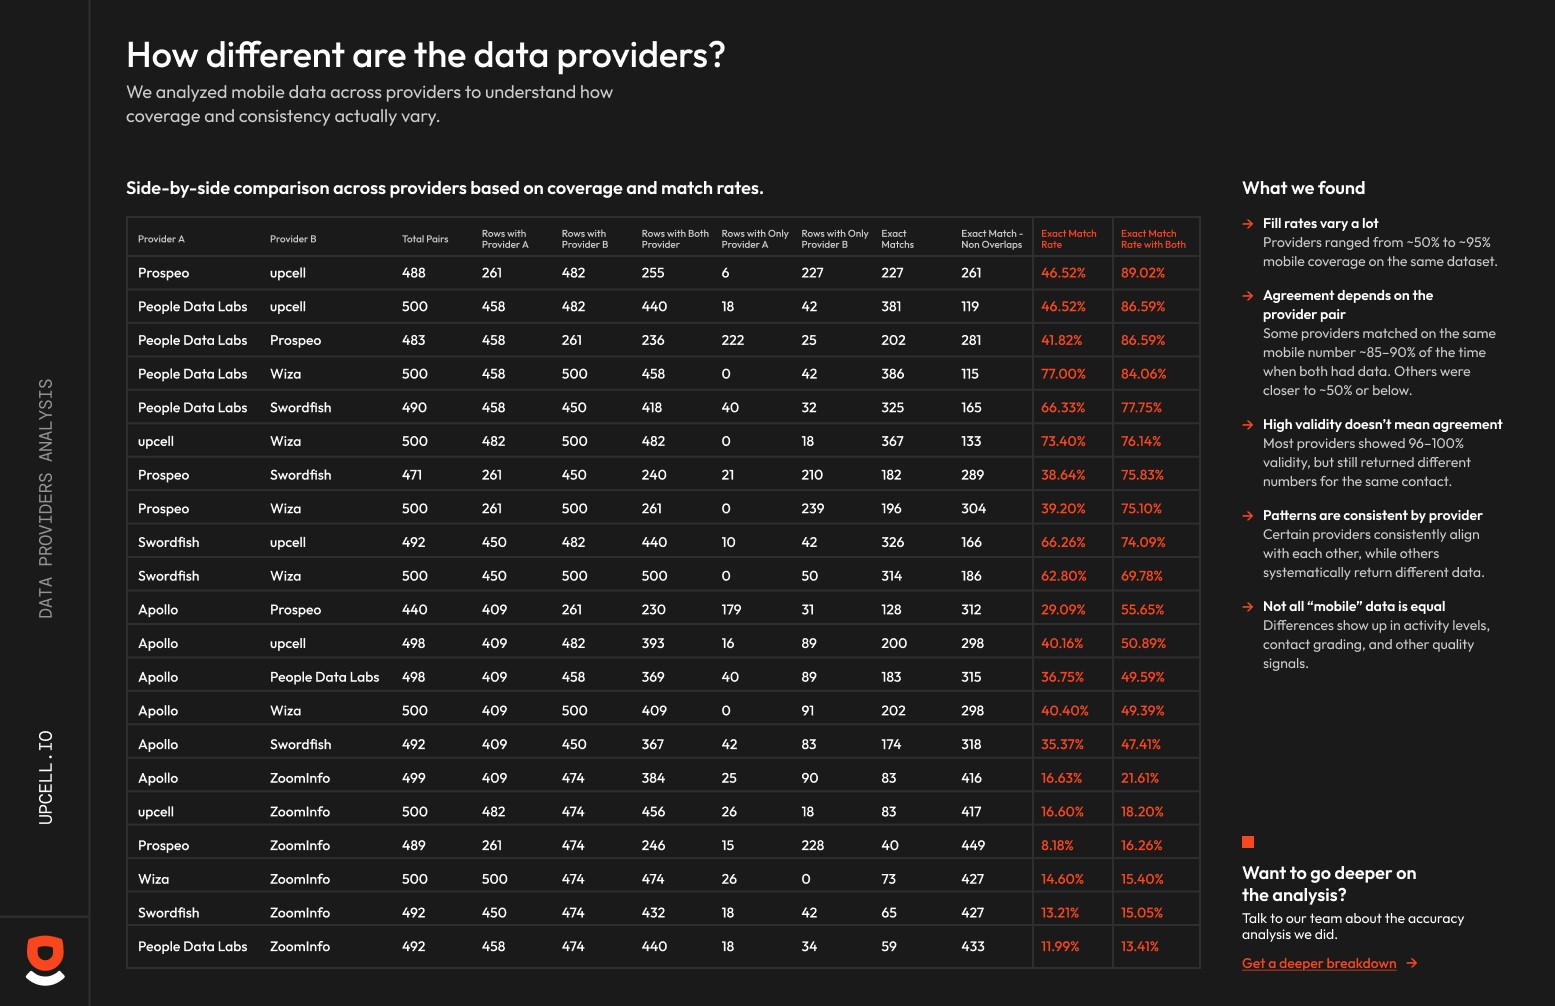
Task: Click the 'Exact Match Rate with Both' column header
Action: 1153,239
